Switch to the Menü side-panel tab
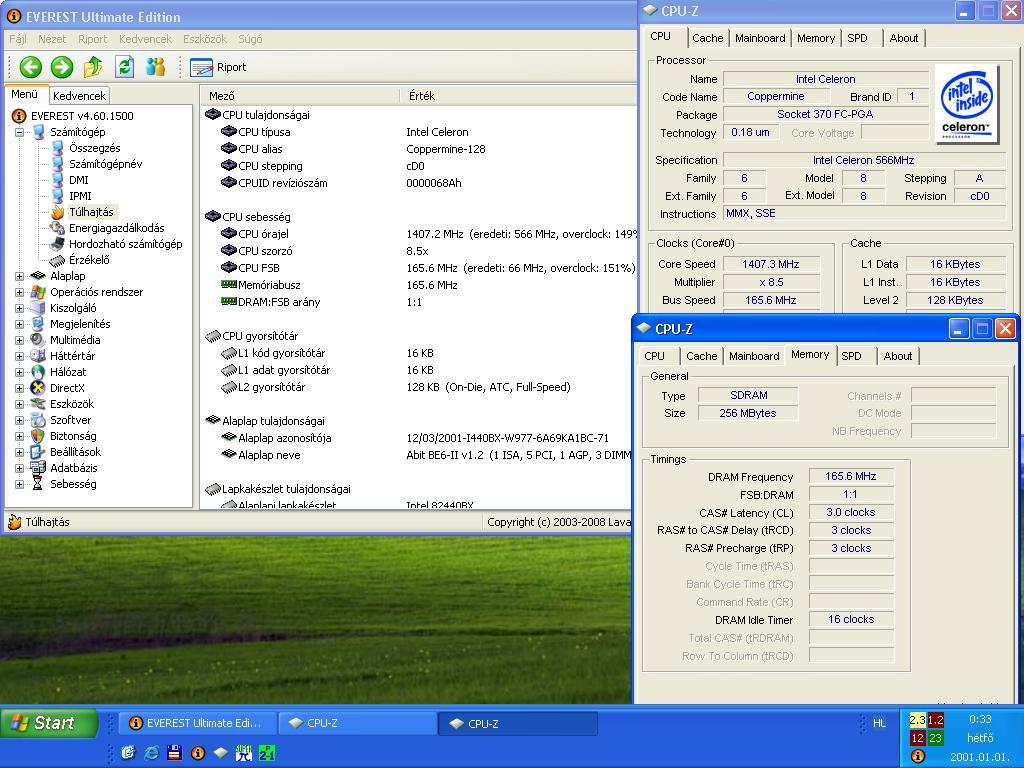This screenshot has width=1024, height=768. (x=25, y=95)
